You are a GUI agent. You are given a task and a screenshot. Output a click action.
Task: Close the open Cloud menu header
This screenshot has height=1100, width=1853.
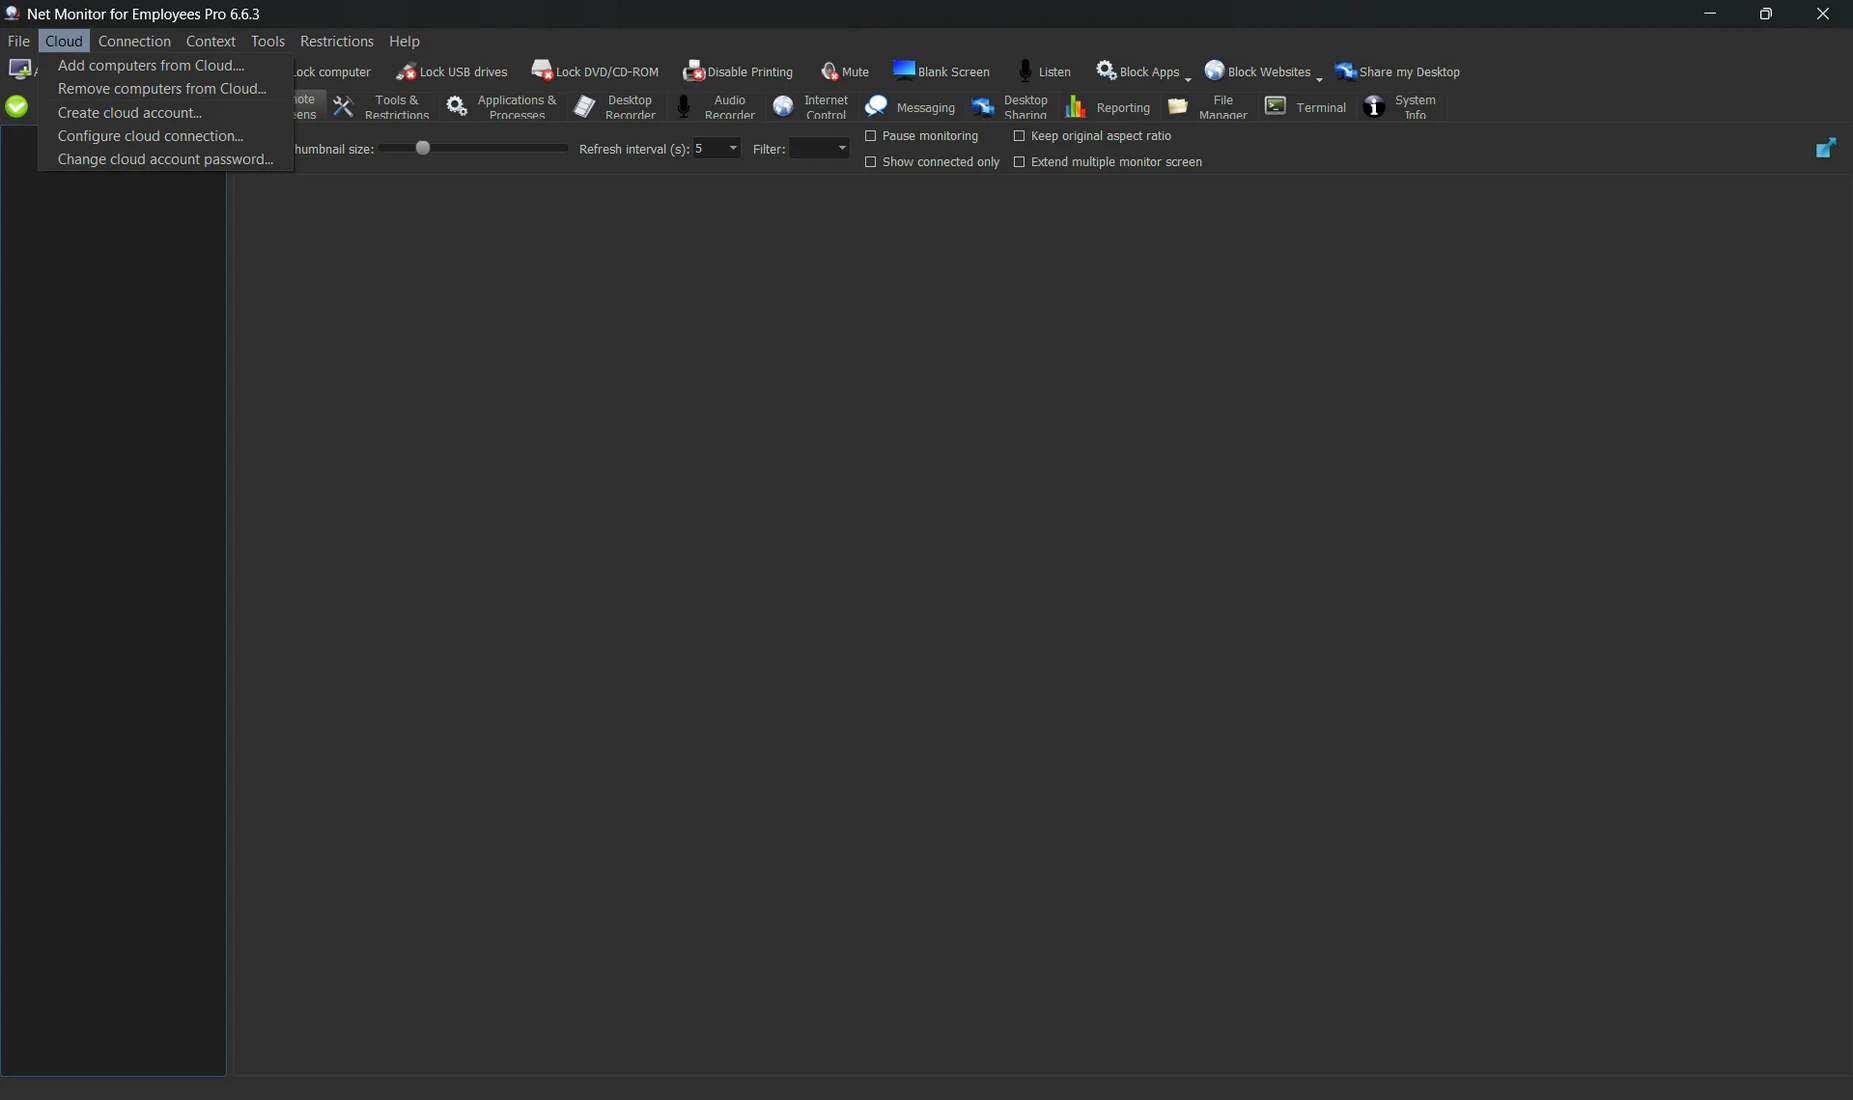tap(63, 41)
